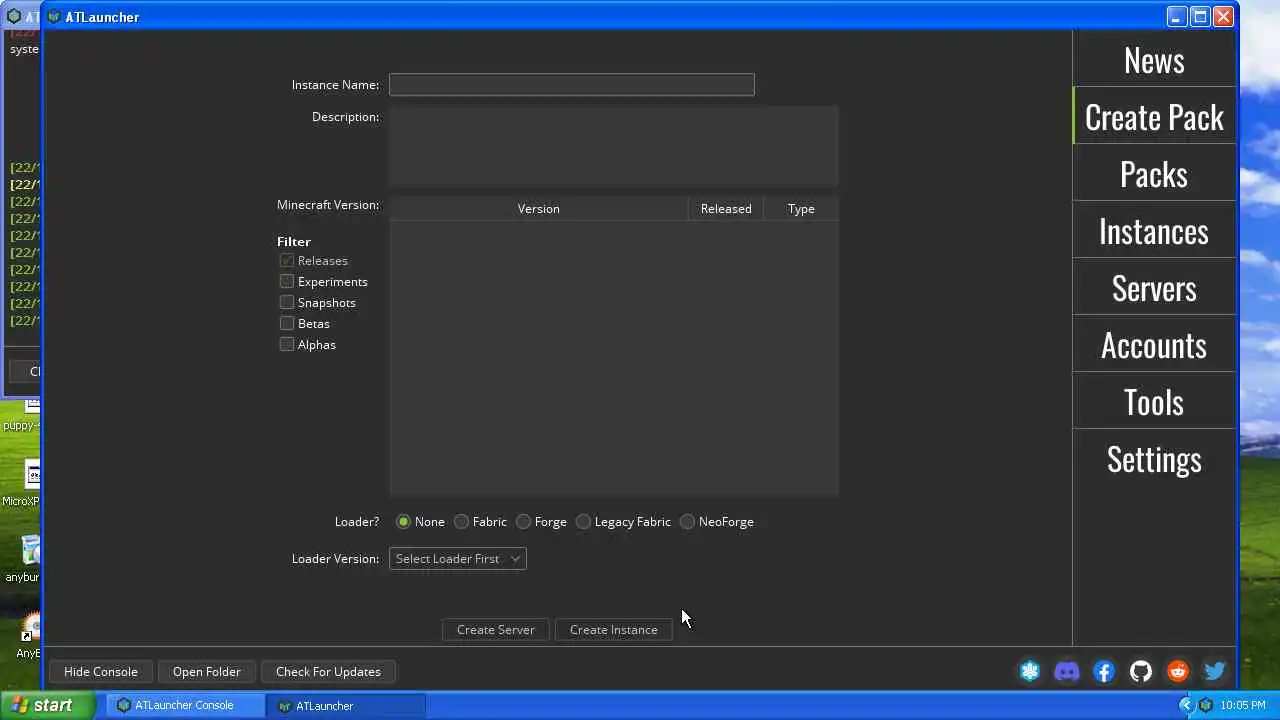
Task: Select the NeoForge loader radio button
Action: (x=687, y=522)
